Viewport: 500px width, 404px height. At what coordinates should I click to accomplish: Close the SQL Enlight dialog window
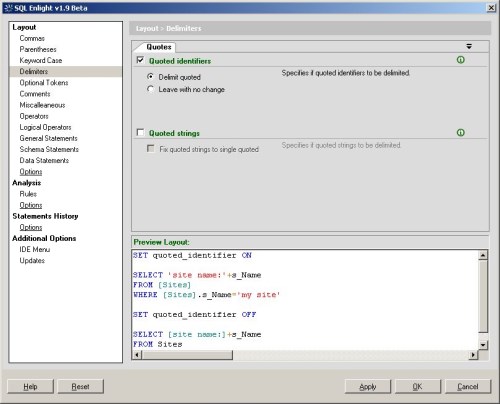(491, 8)
